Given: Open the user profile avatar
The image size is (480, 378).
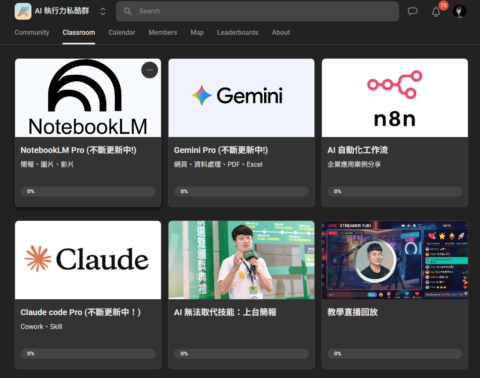Looking at the screenshot, I should pyautogui.click(x=459, y=11).
